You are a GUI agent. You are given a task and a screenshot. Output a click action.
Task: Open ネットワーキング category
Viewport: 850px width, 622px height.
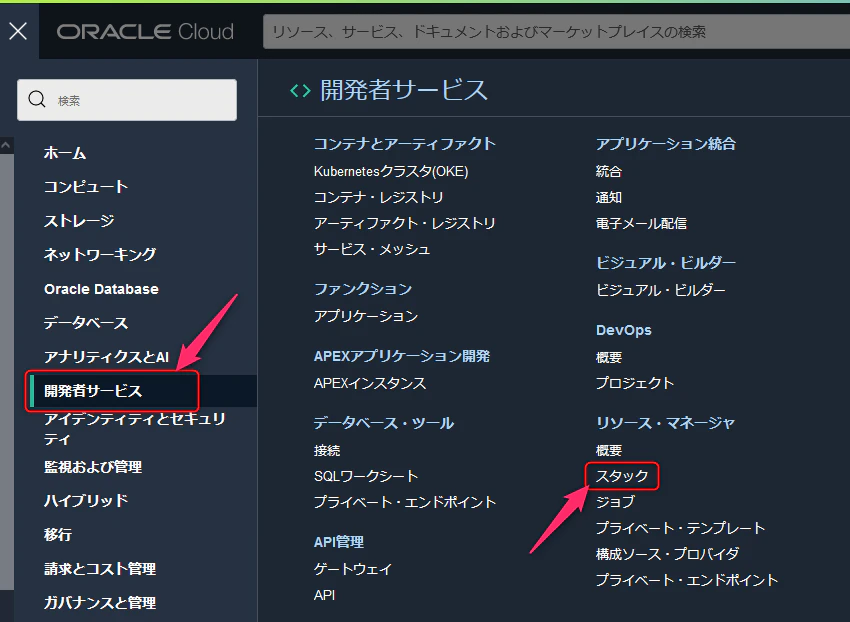click(x=100, y=254)
